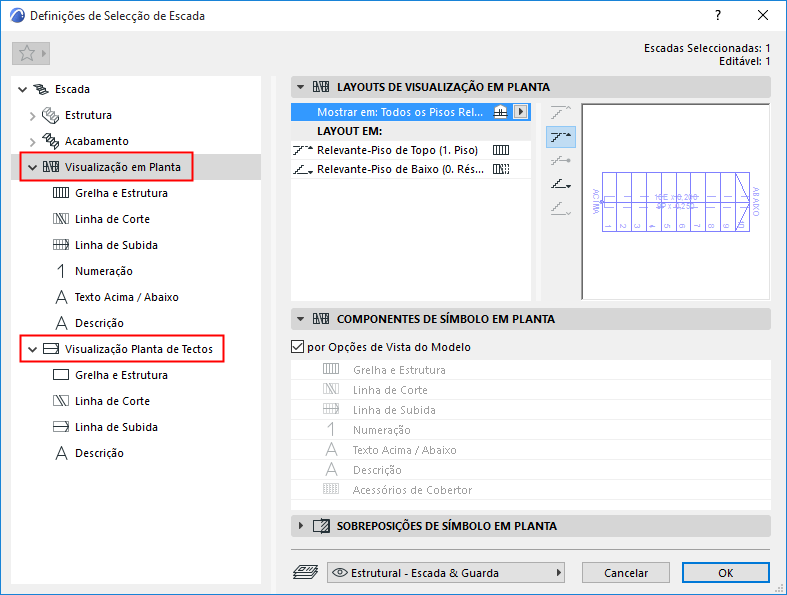This screenshot has width=787, height=595.
Task: Open Grelha e Estrutura under Planta de Tectos
Action: click(121, 375)
